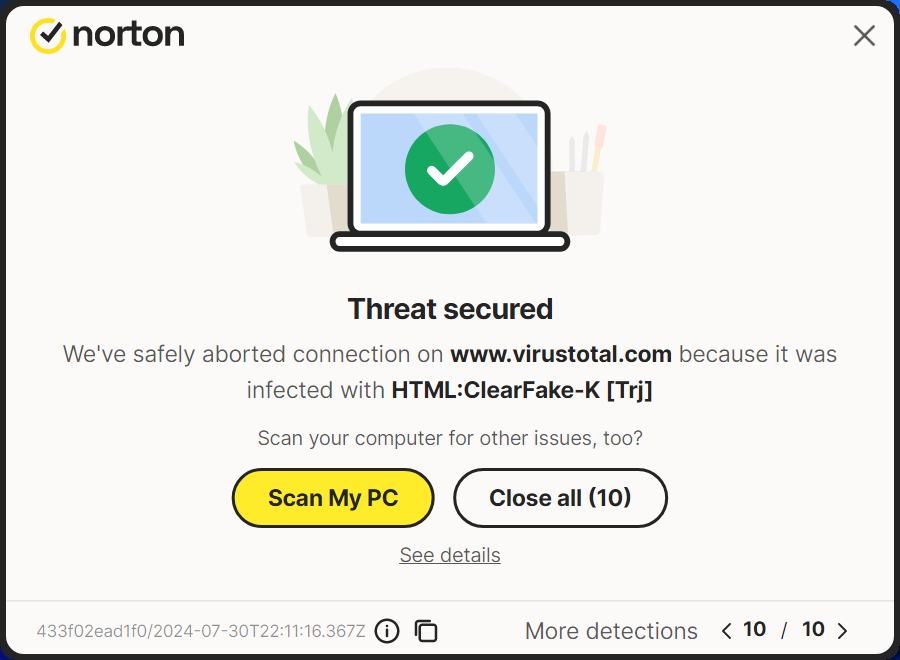This screenshot has width=900, height=660.
Task: Click the detection ID and timestamp text
Action: pyautogui.click(x=201, y=631)
